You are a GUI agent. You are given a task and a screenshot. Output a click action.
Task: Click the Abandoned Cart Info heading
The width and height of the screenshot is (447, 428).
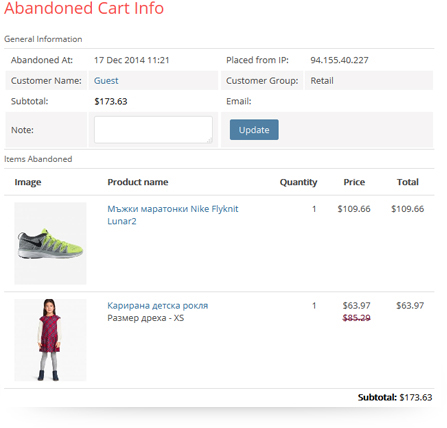click(84, 8)
